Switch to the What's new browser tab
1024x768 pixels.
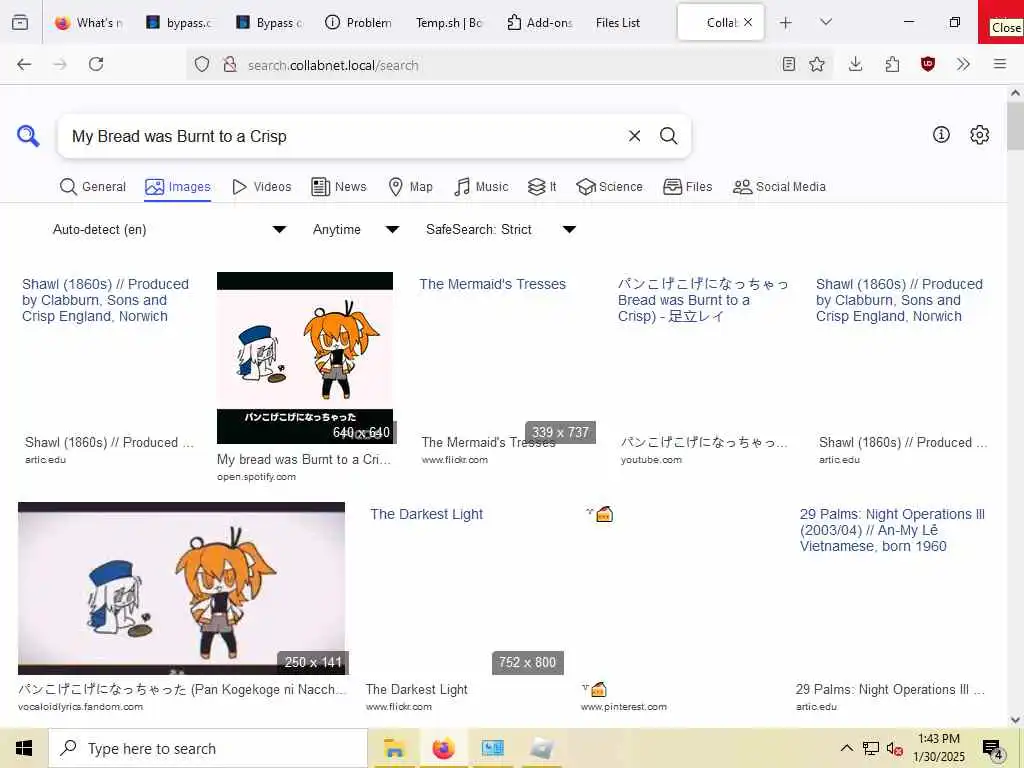tap(89, 23)
